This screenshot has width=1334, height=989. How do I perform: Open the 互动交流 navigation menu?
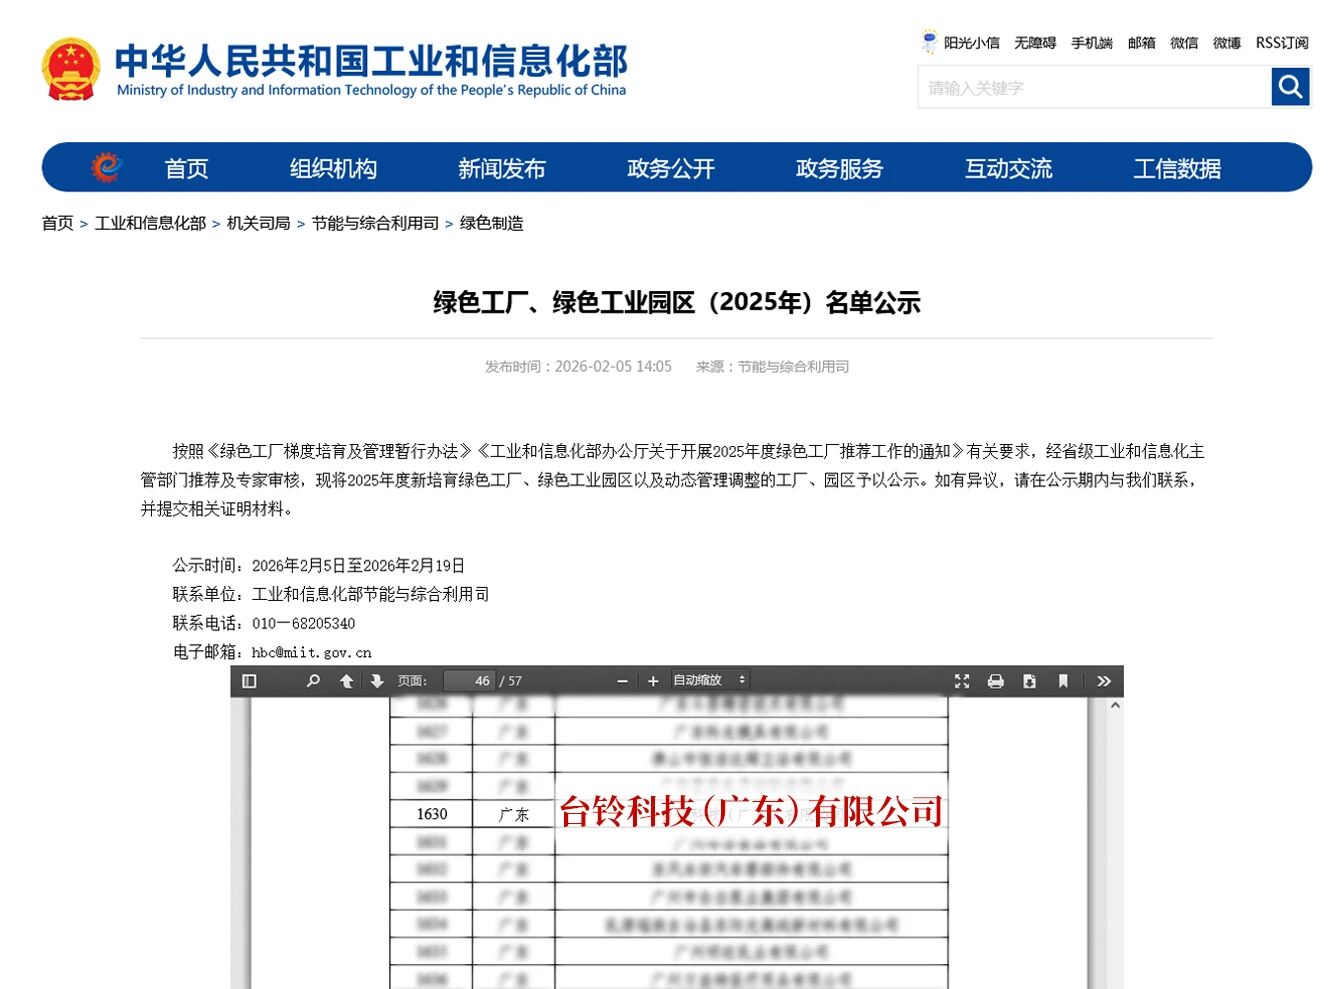[x=1007, y=168]
